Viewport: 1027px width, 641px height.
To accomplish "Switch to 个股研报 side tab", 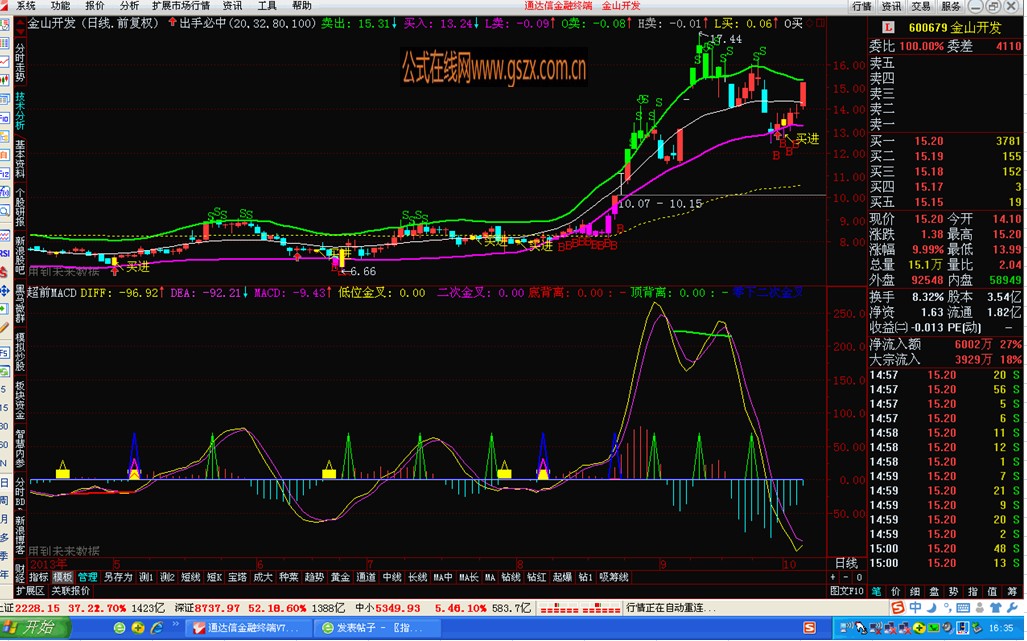I will click(x=20, y=206).
